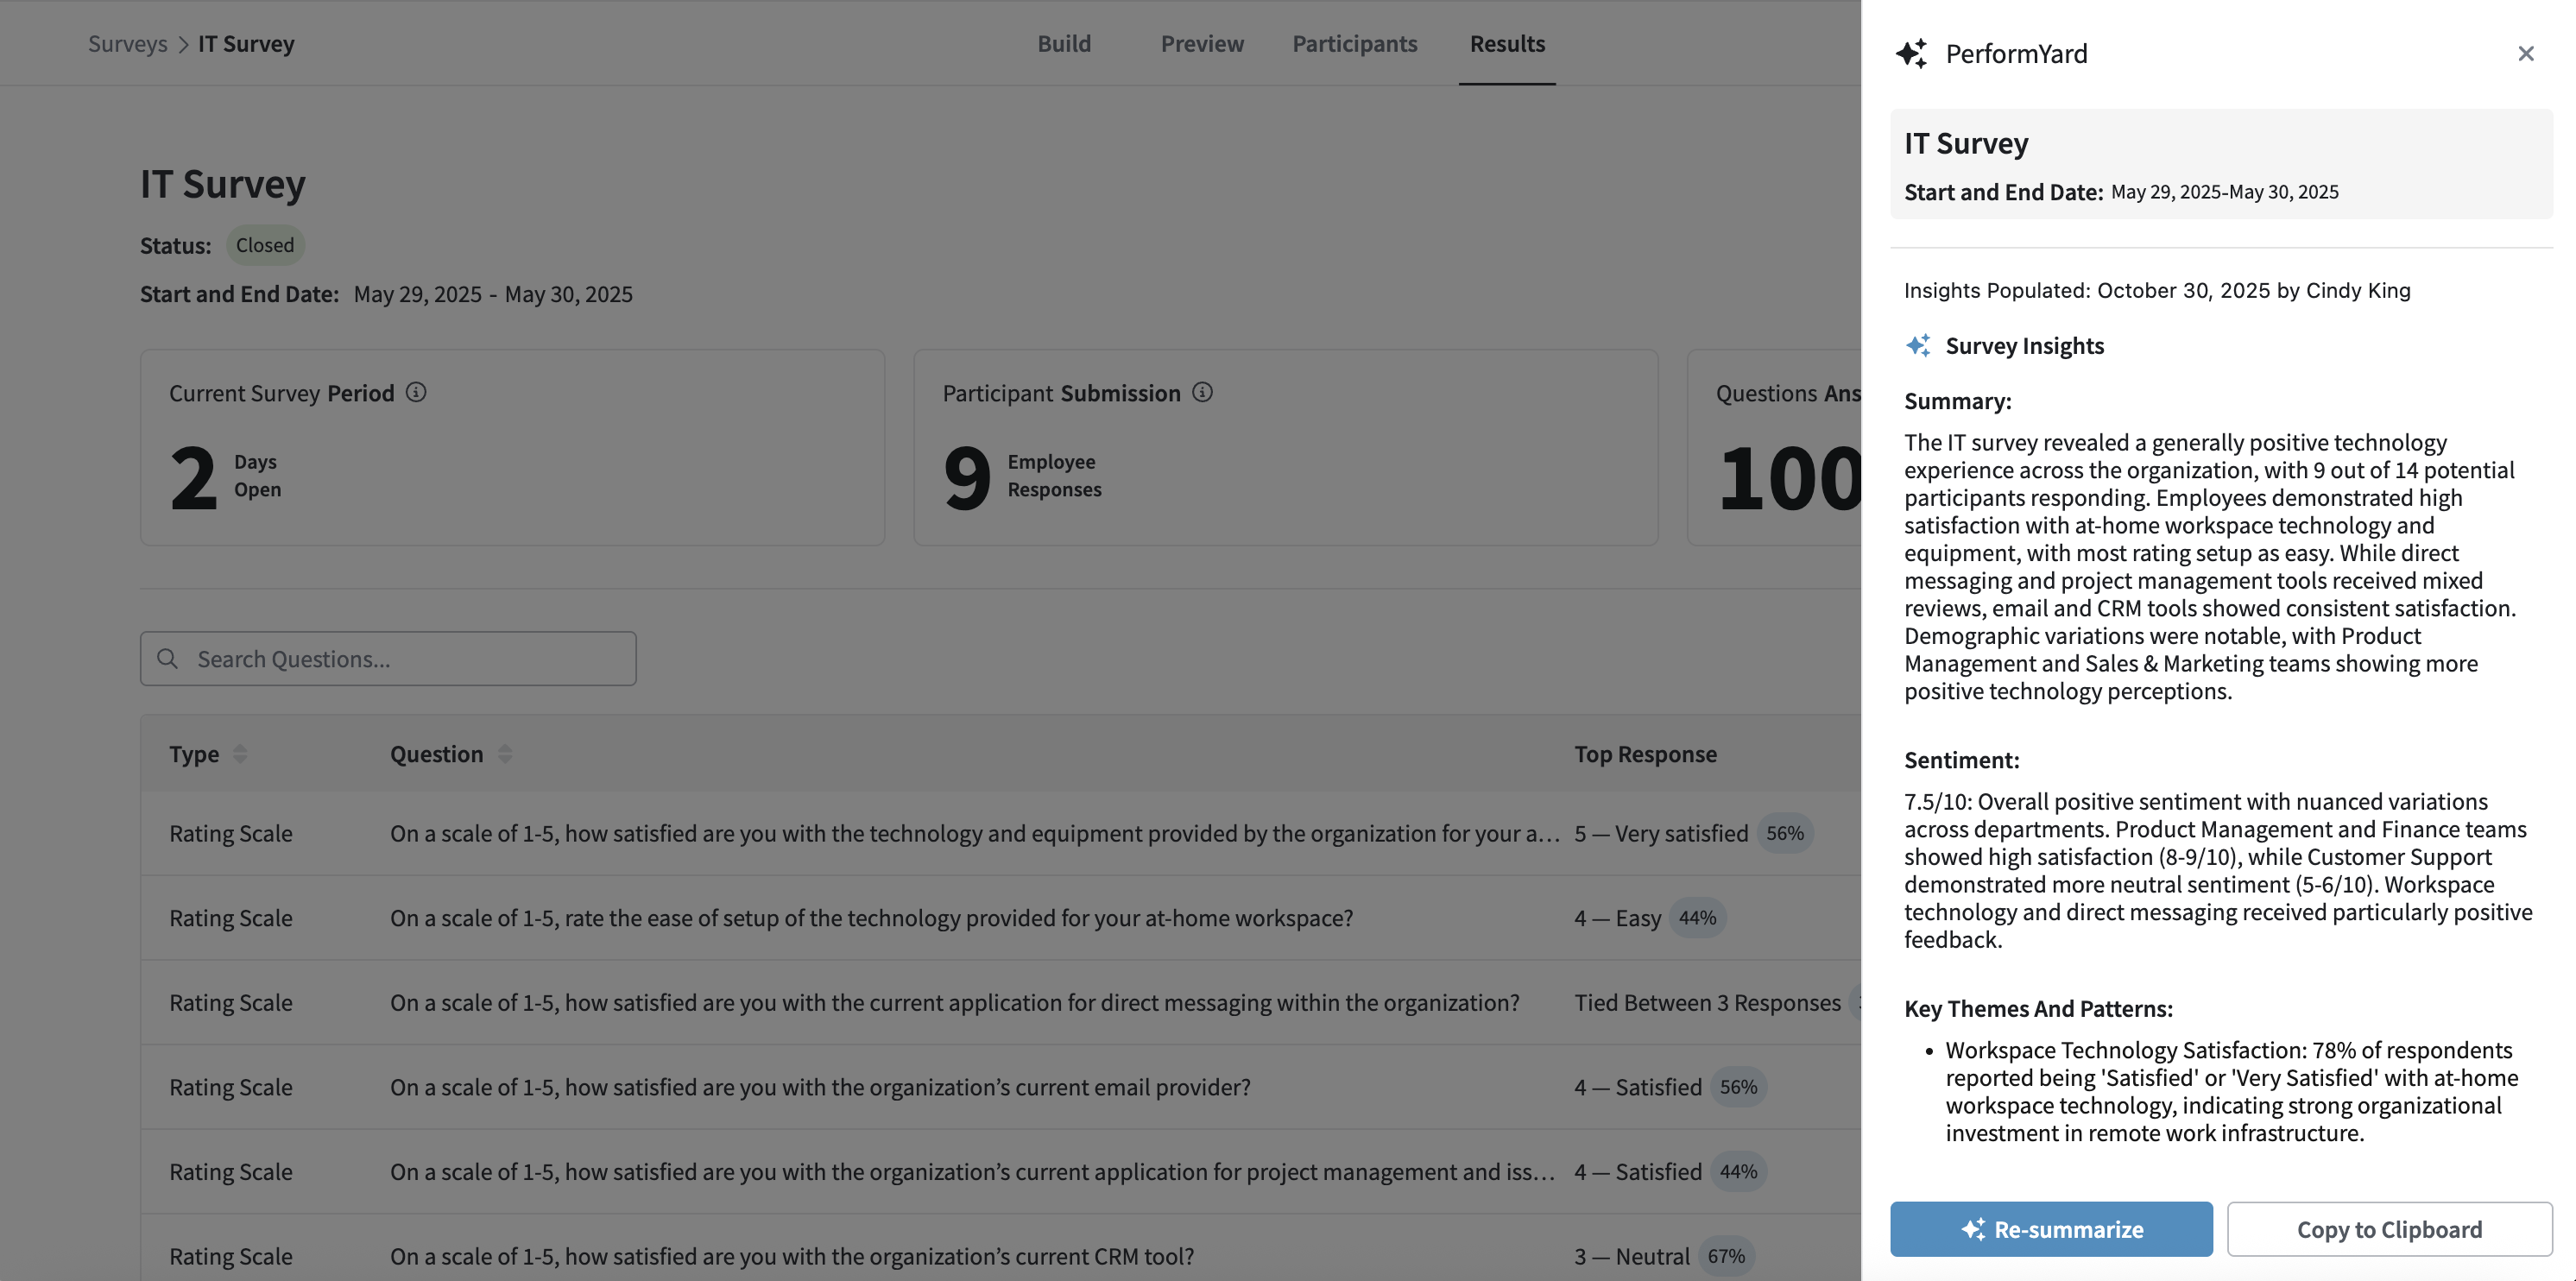This screenshot has width=2576, height=1281.
Task: Open the email provider satisfaction question row
Action: pos(820,1087)
